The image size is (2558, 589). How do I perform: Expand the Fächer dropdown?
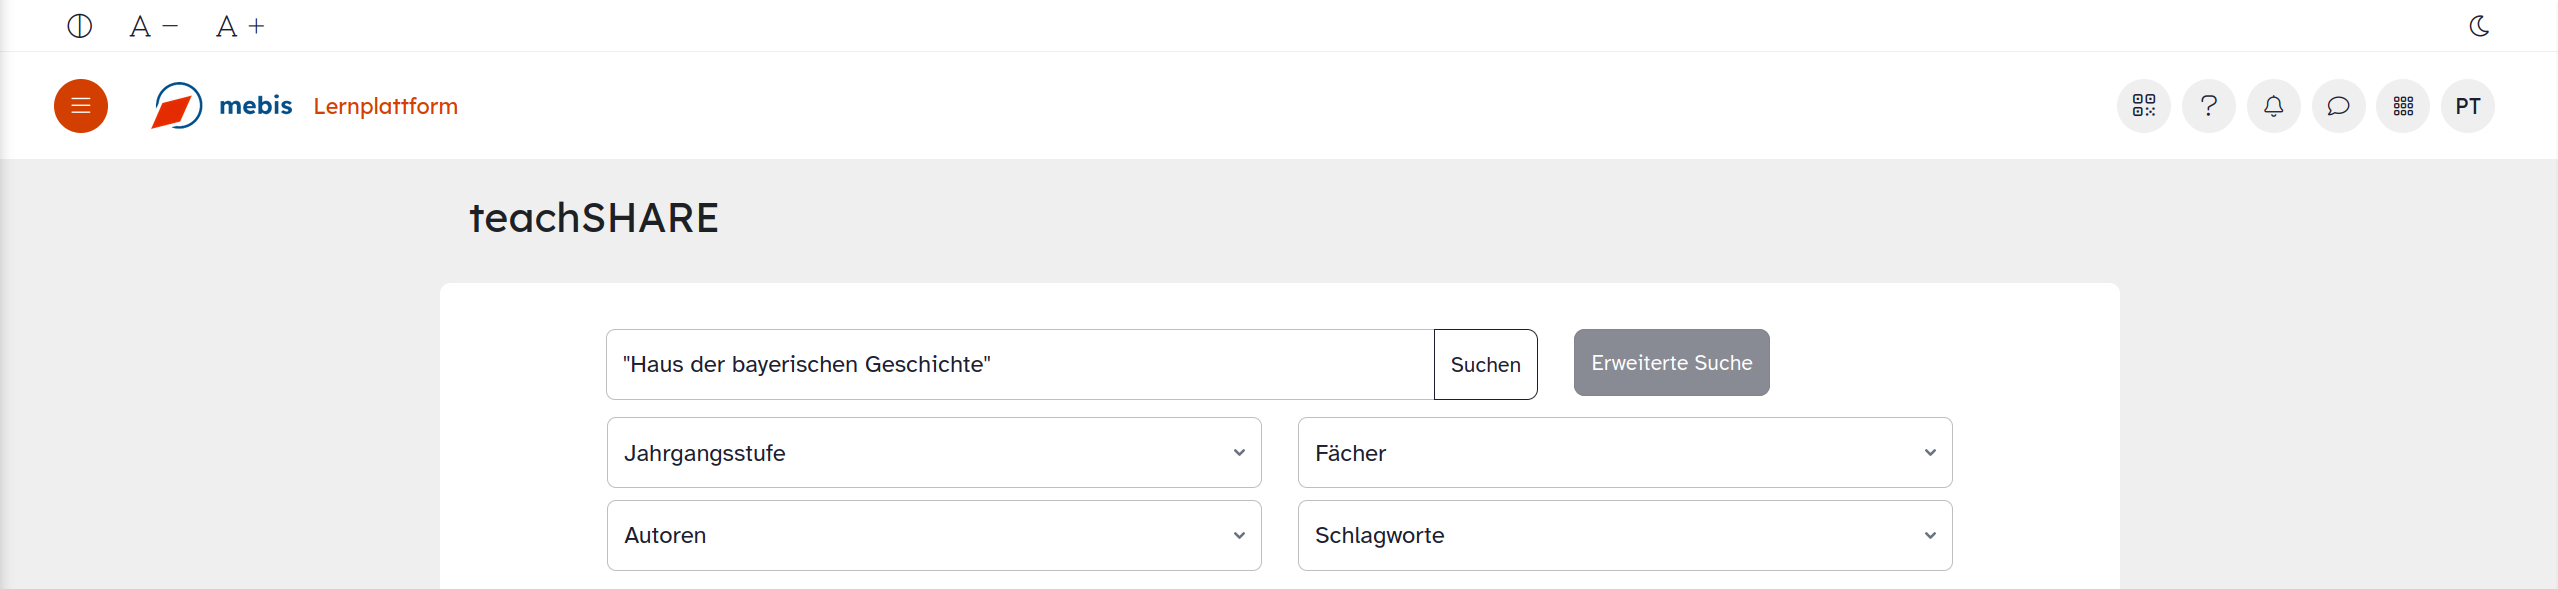1624,453
